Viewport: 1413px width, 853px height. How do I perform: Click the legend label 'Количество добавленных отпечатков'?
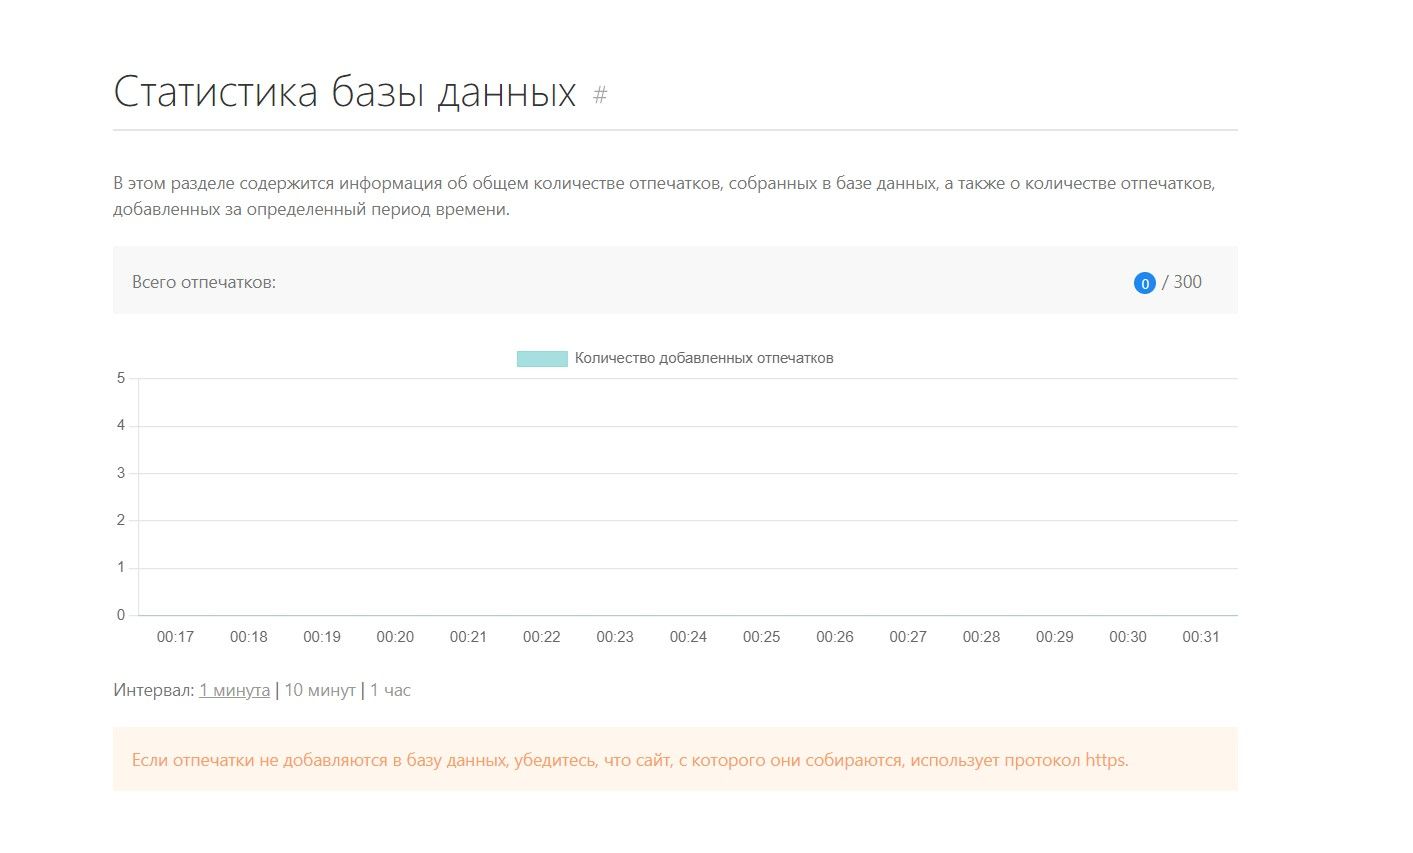704,357
